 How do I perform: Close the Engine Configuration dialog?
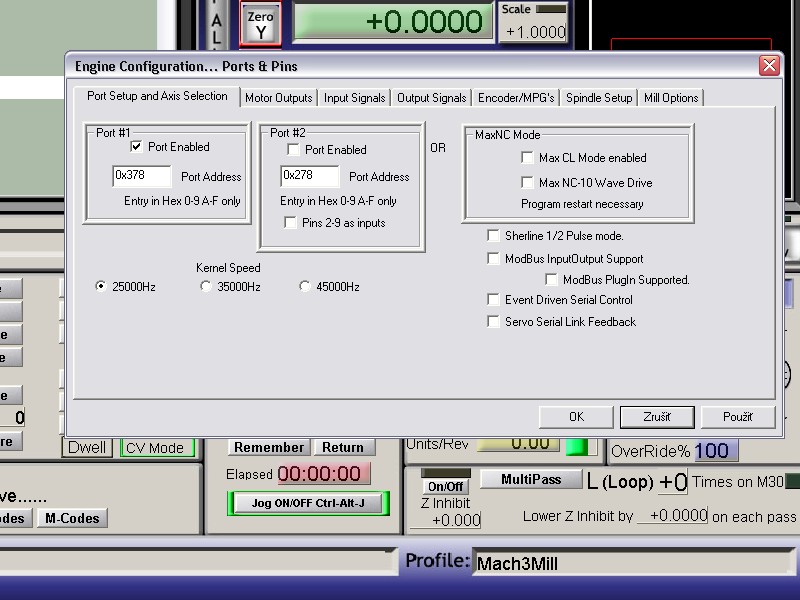click(x=768, y=66)
